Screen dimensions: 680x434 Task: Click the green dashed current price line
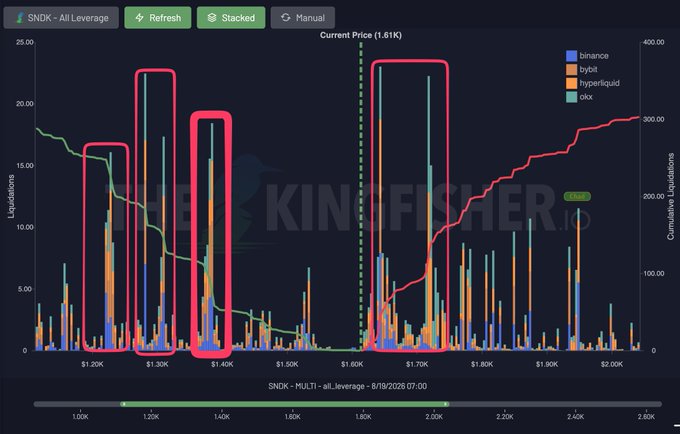pos(361,195)
